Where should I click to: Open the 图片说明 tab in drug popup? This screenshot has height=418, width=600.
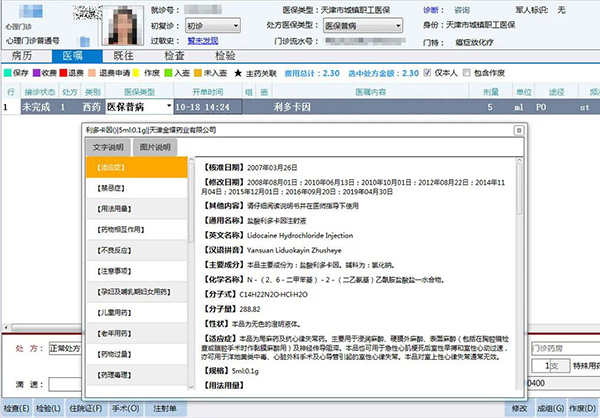pyautogui.click(x=155, y=148)
